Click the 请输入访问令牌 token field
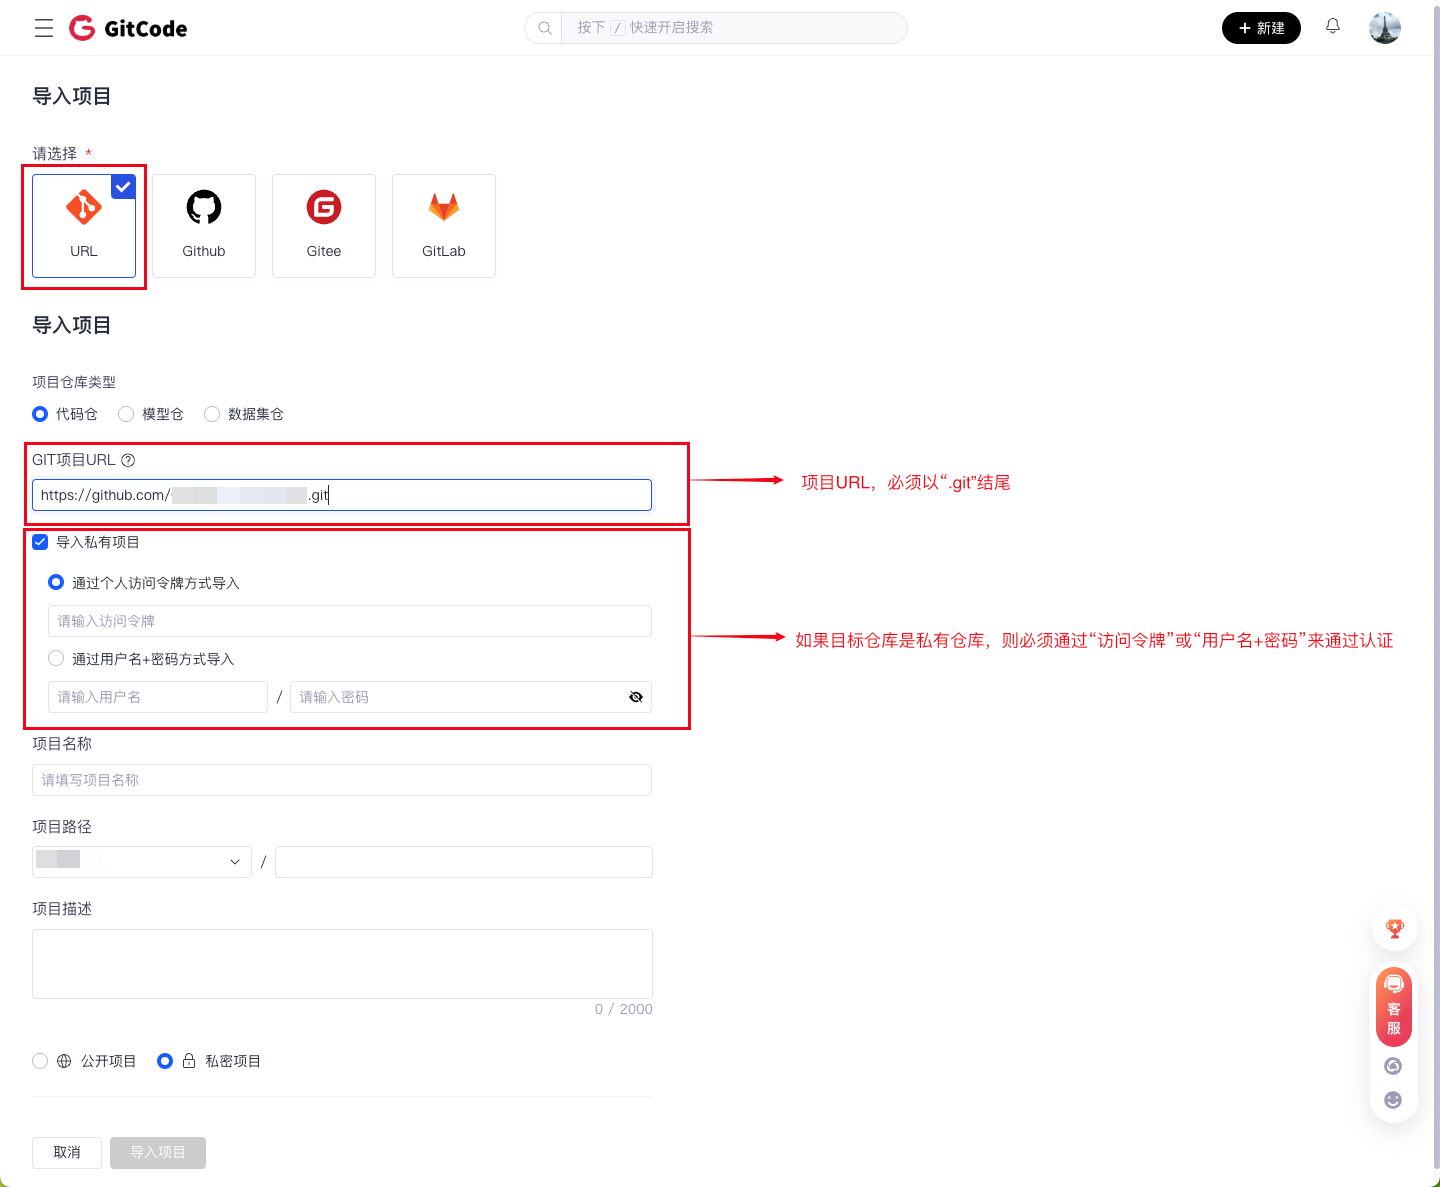This screenshot has height=1187, width=1440. coord(349,621)
